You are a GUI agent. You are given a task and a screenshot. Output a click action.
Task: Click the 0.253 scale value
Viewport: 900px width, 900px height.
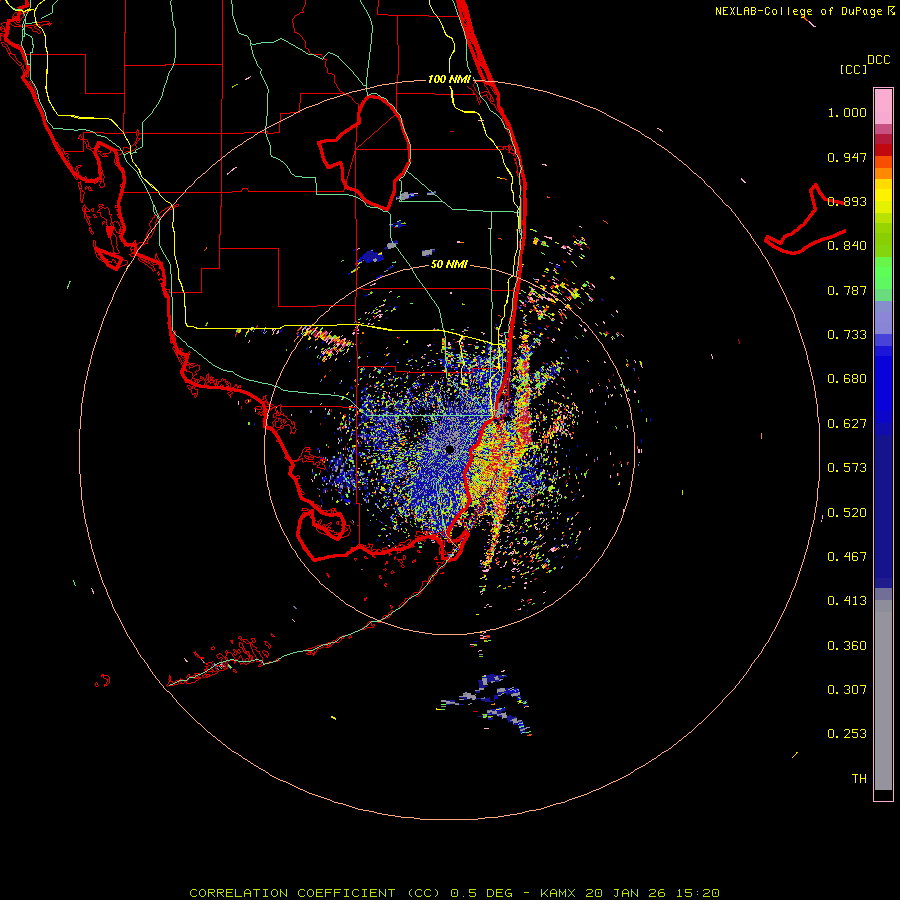click(x=847, y=734)
